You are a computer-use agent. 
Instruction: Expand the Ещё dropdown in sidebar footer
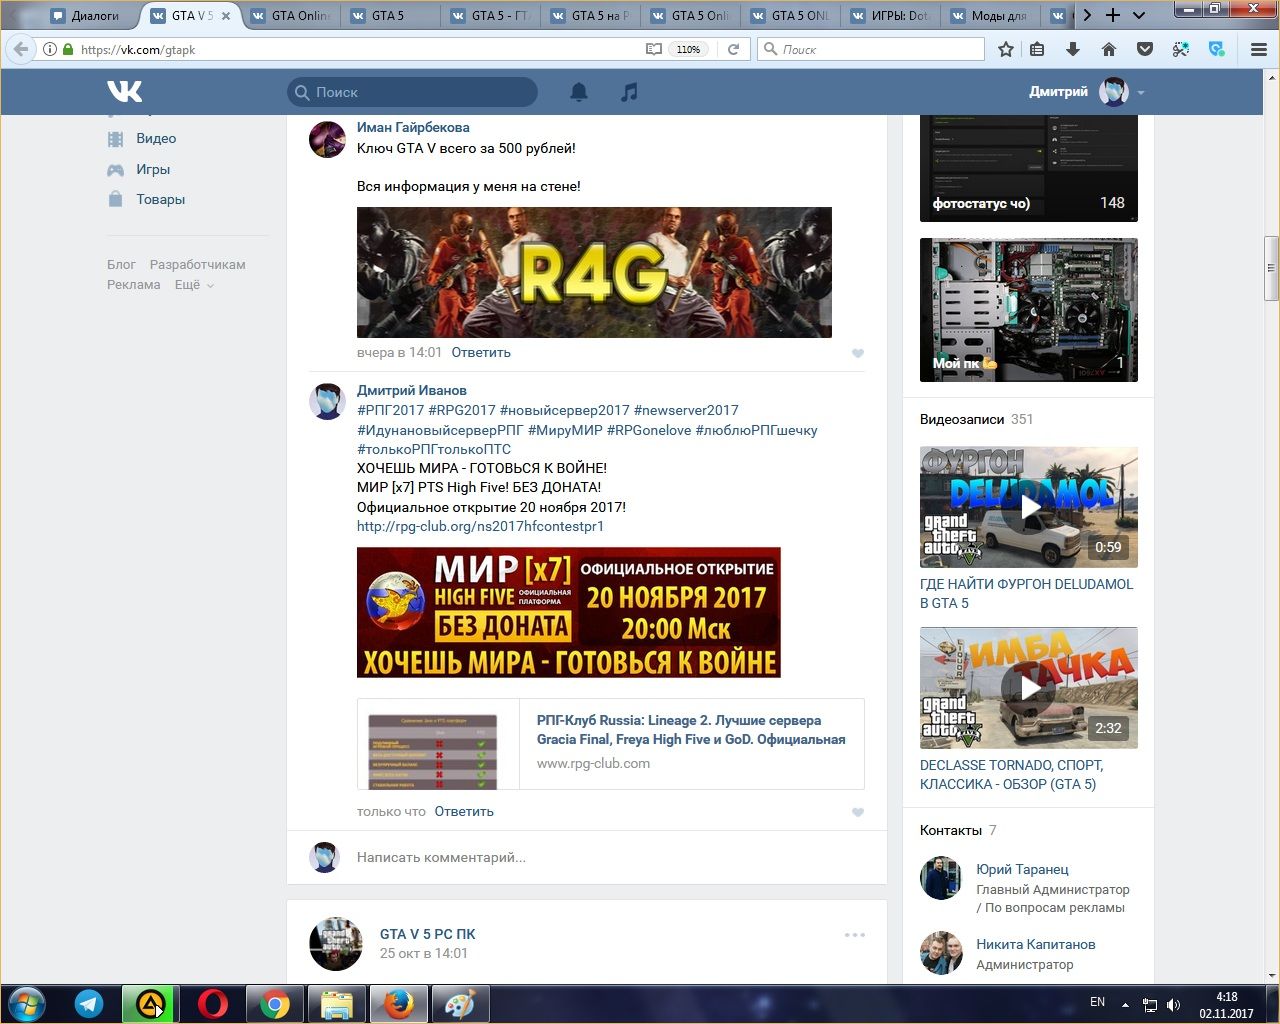pos(194,285)
